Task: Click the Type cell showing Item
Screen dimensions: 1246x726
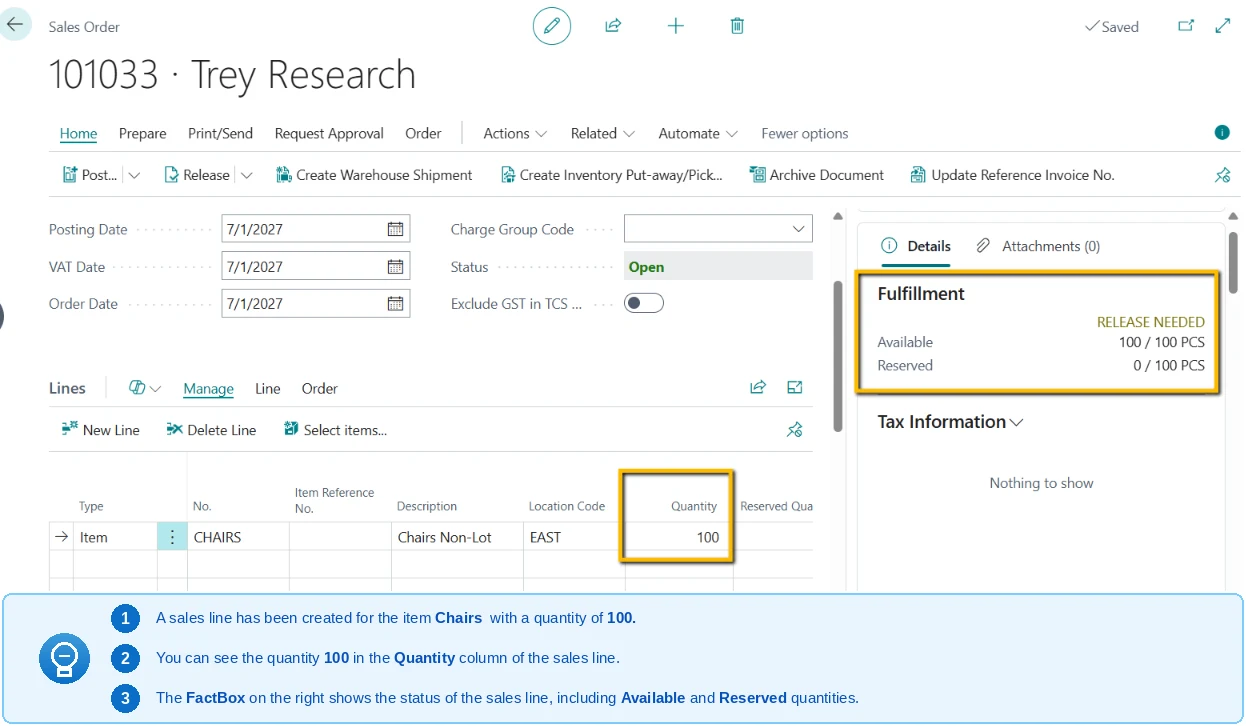Action: [x=116, y=537]
